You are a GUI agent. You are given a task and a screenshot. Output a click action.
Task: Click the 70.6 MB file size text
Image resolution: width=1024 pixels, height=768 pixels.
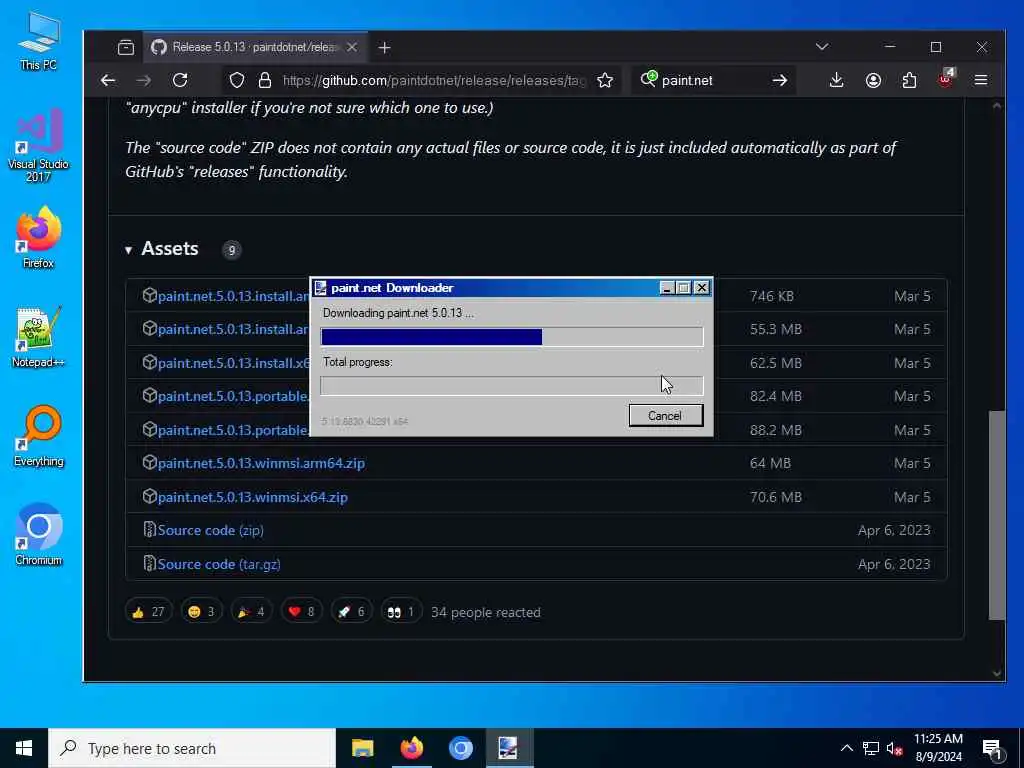point(775,497)
